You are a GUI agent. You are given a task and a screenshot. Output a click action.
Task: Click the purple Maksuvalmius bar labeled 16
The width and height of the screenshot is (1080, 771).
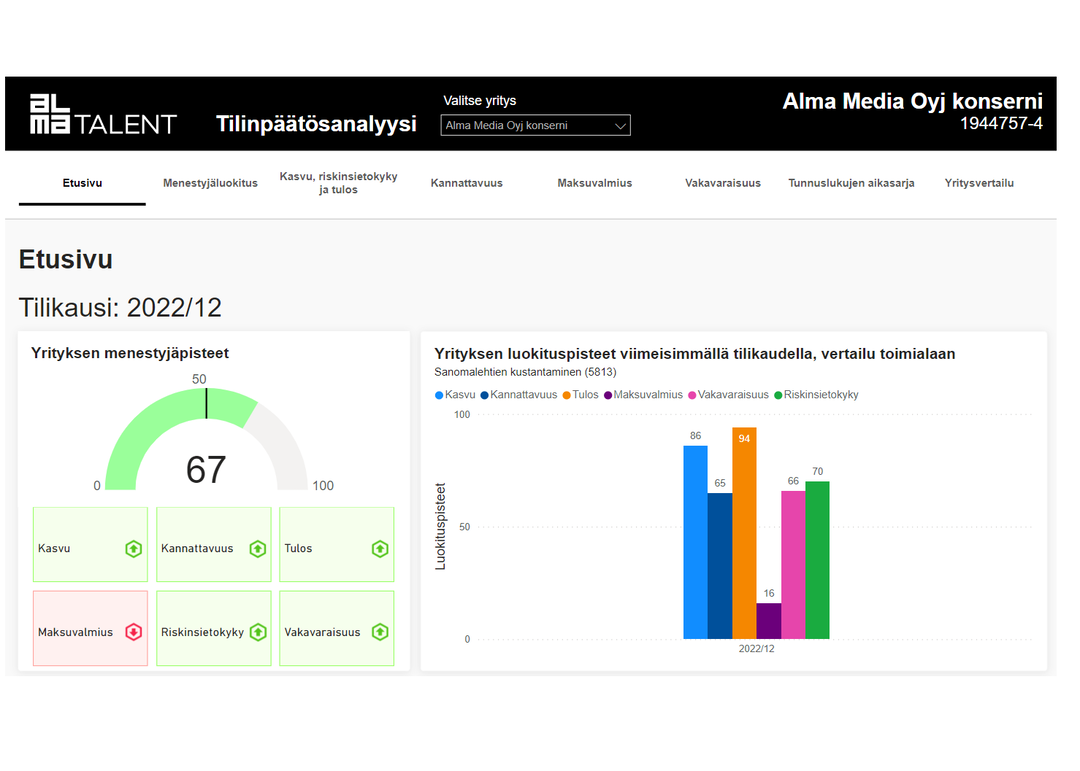[769, 621]
